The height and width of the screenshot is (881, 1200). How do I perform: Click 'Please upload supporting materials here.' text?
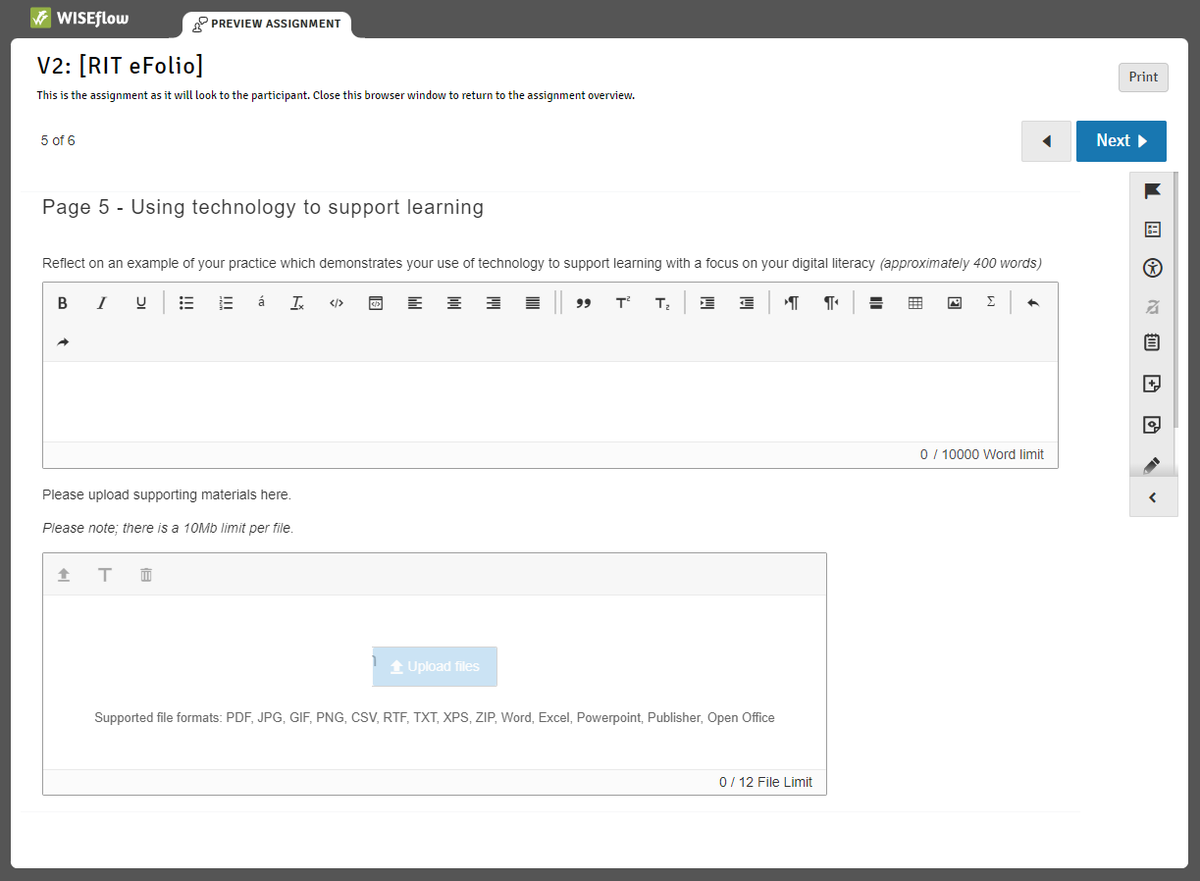[167, 495]
